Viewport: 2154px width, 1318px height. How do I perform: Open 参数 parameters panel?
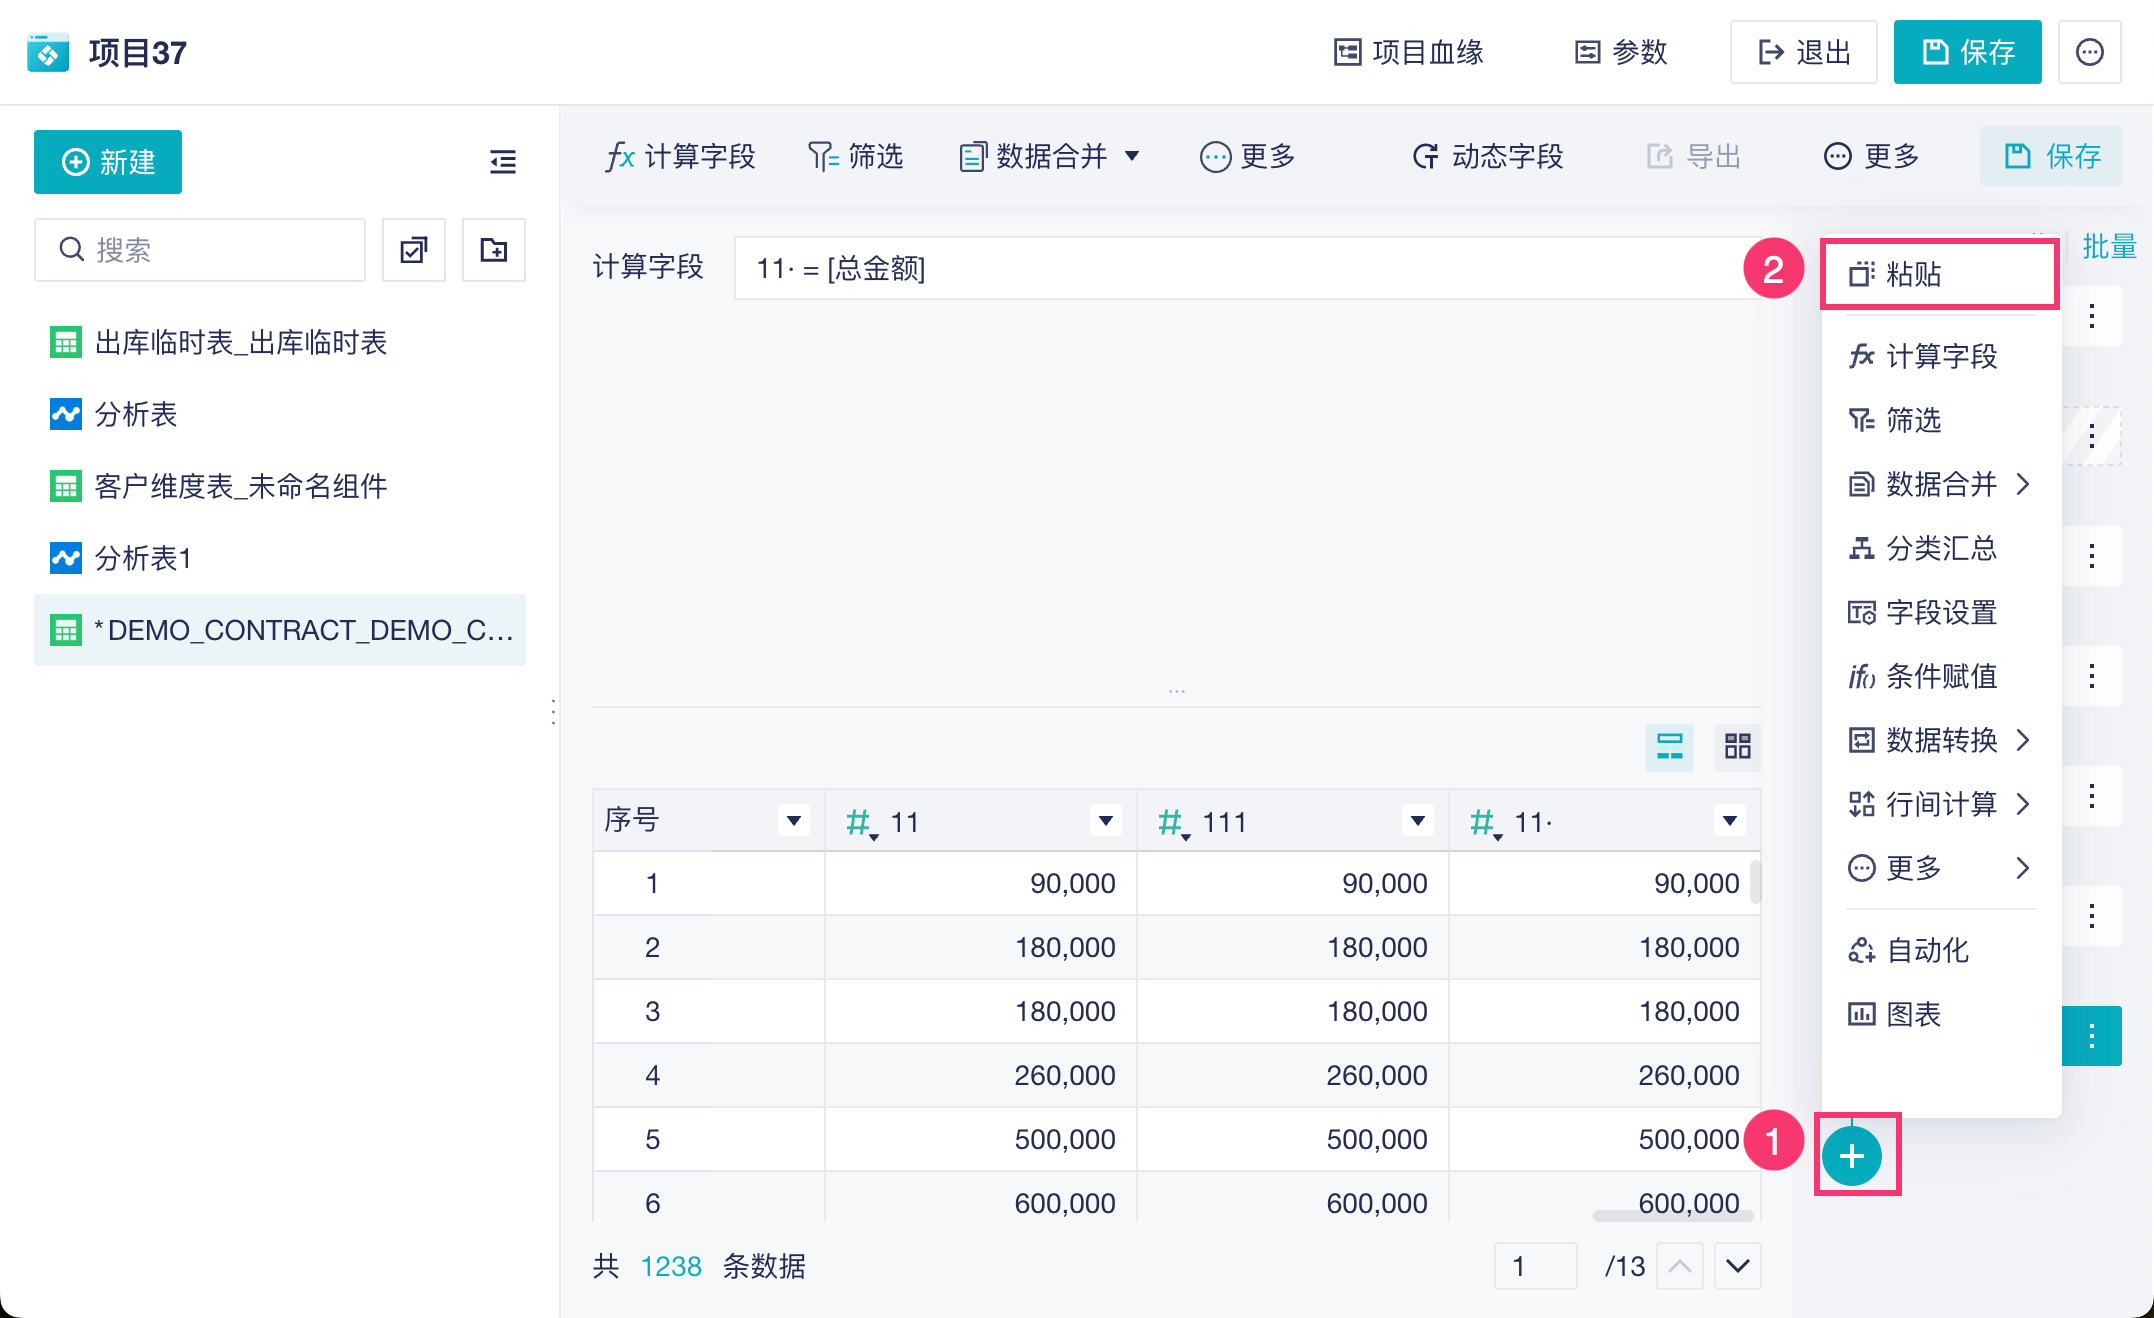coord(1620,52)
